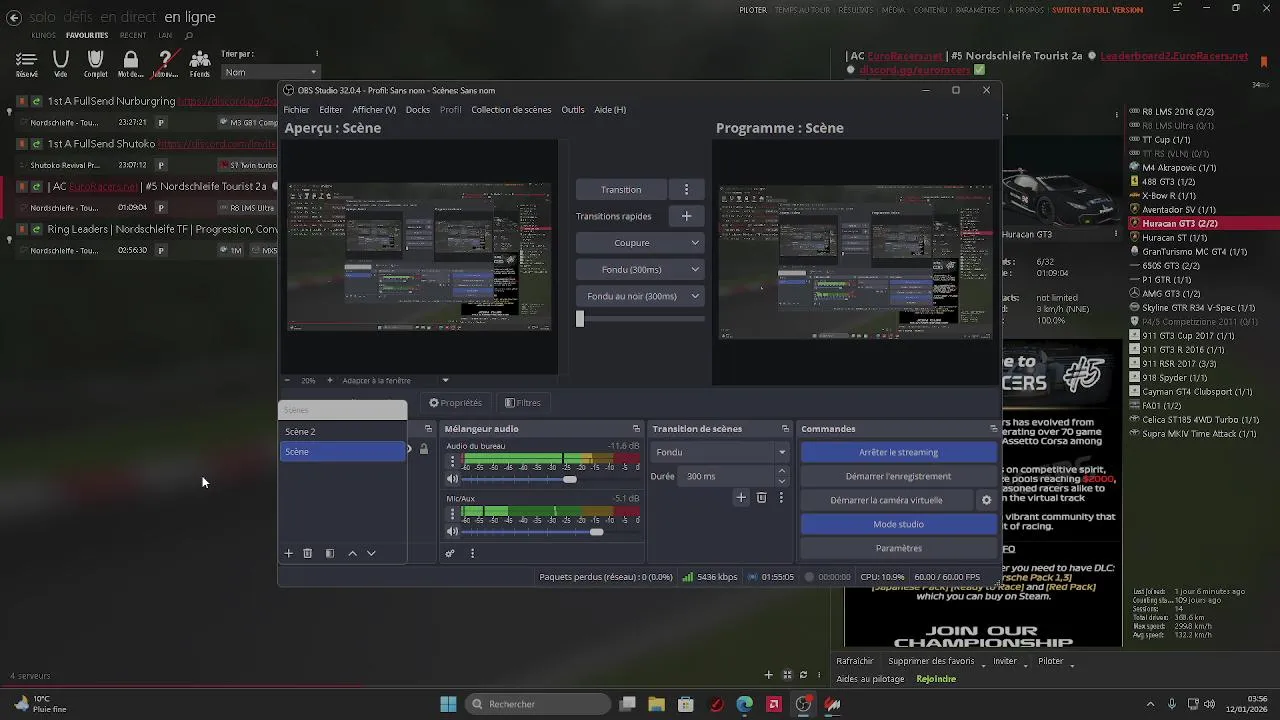Switch to the RECENT tab in Content Manager
The image size is (1280, 720).
coord(133,36)
